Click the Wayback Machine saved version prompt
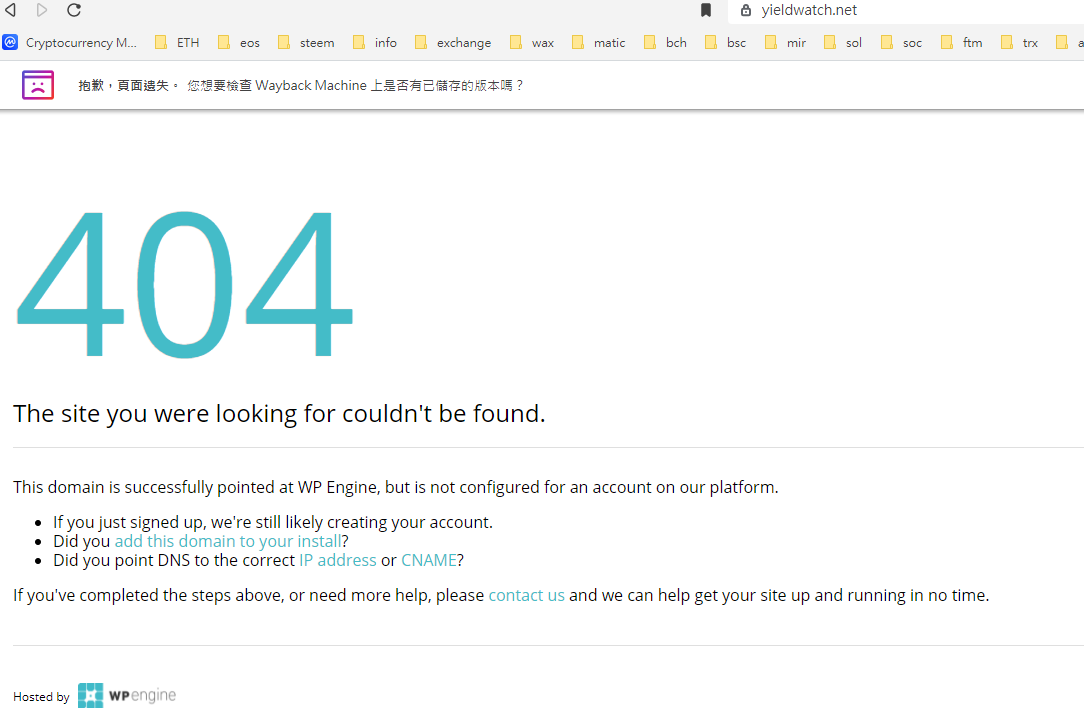Screen dimensions: 1084x725 pyautogui.click(x=355, y=85)
